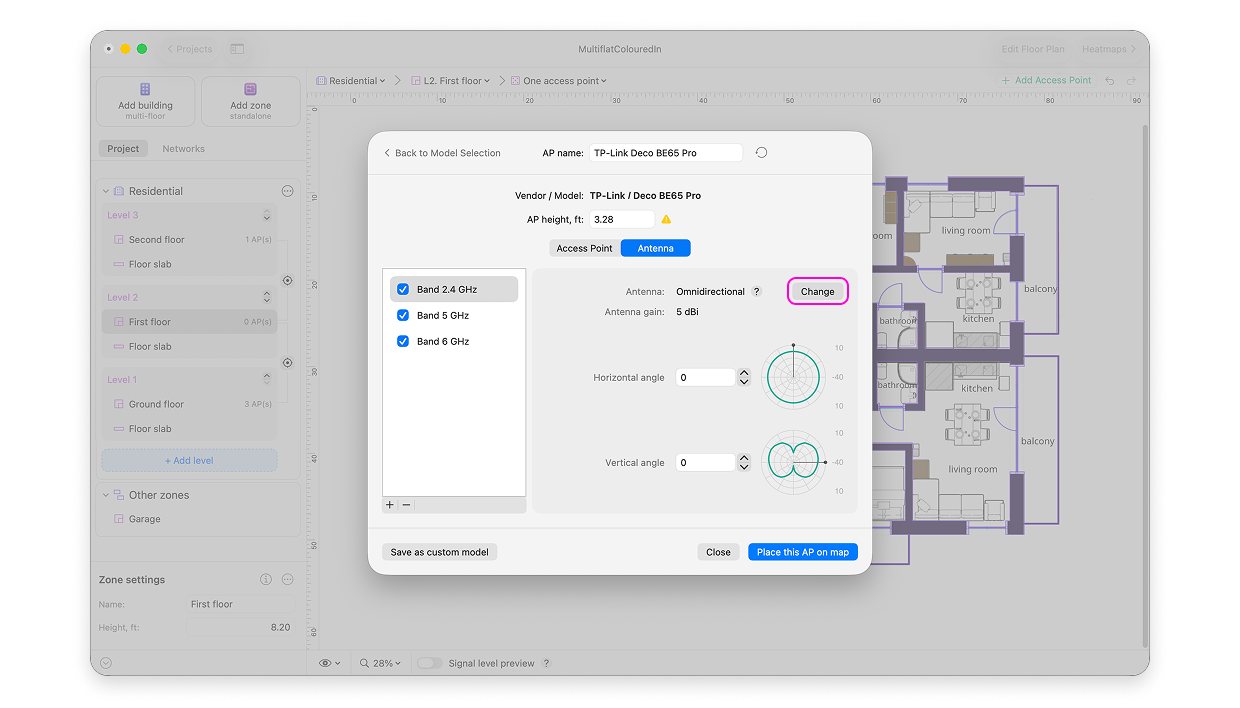
Task: Click the Horizontal angle value field
Action: click(706, 378)
